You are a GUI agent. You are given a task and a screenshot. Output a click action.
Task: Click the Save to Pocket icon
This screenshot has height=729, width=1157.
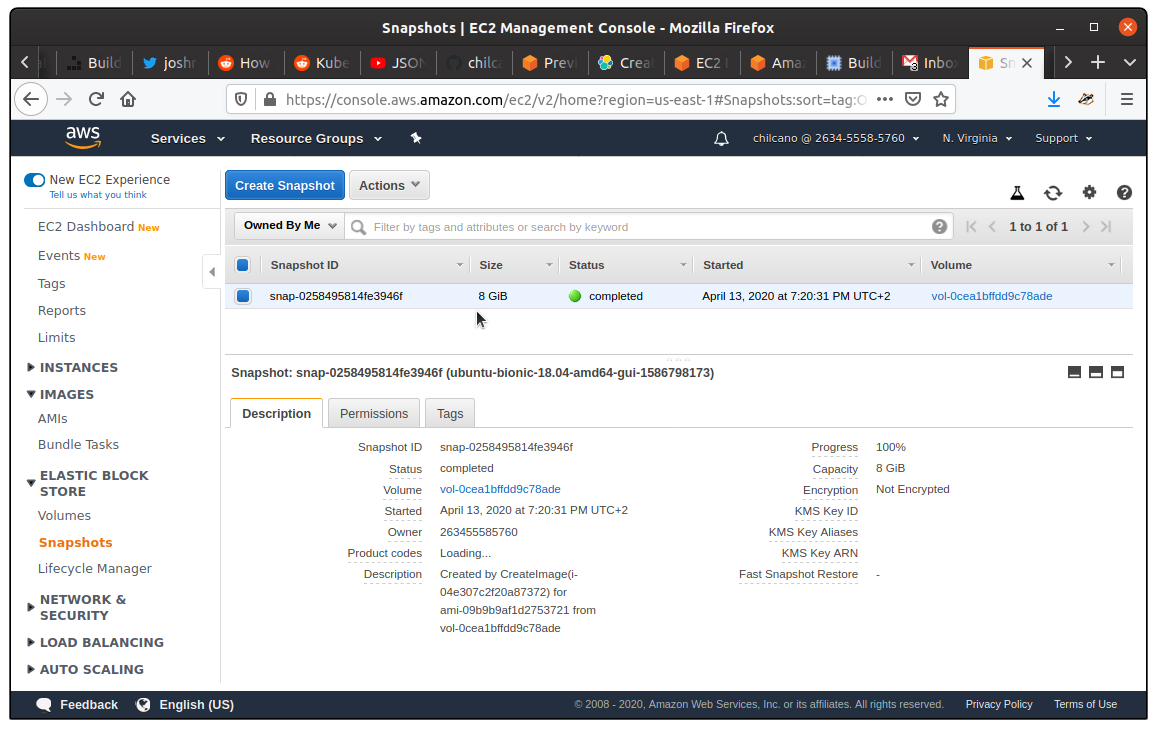913,100
